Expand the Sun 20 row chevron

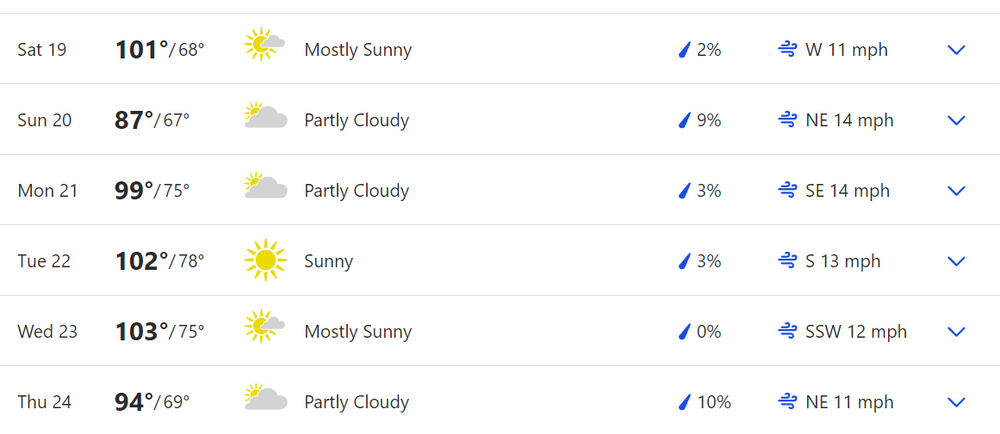956,120
